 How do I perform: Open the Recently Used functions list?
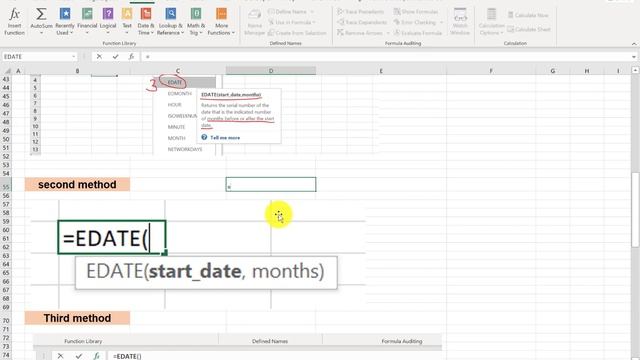pos(64,22)
